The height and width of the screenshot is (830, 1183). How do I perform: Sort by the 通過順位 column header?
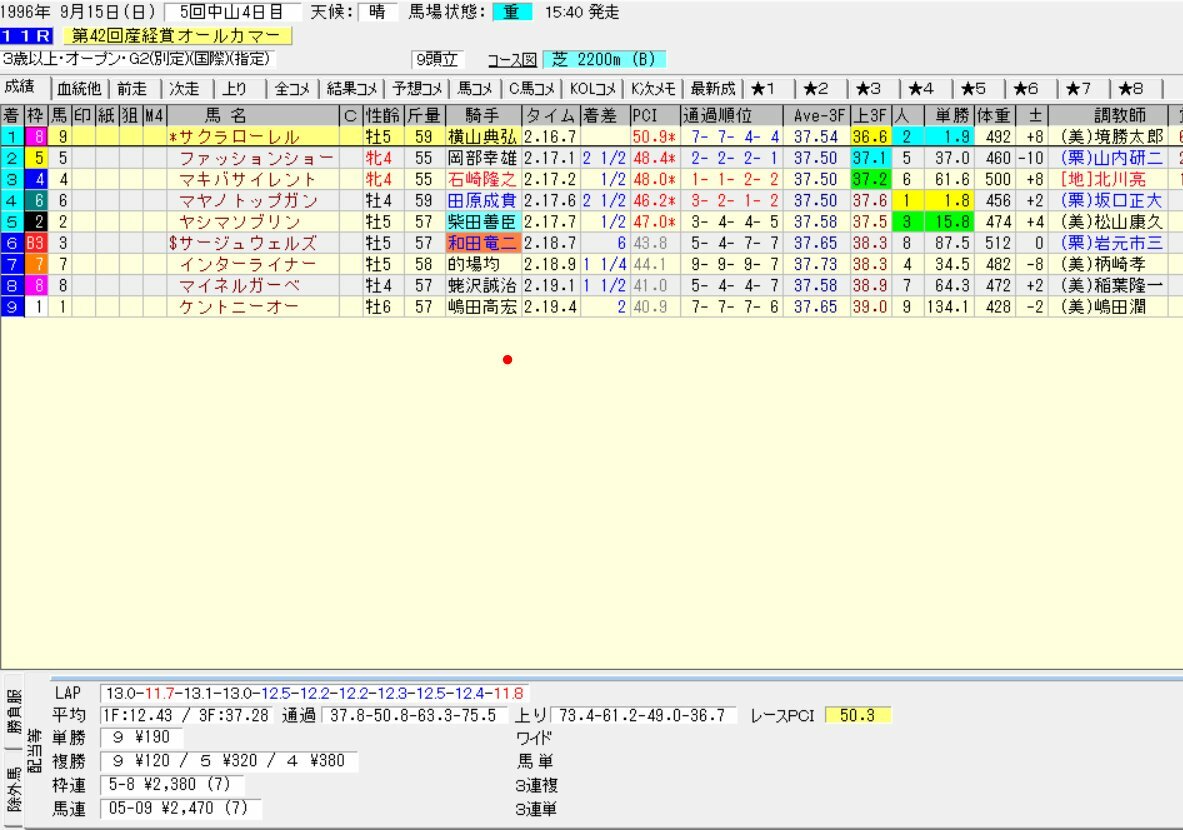coord(732,115)
